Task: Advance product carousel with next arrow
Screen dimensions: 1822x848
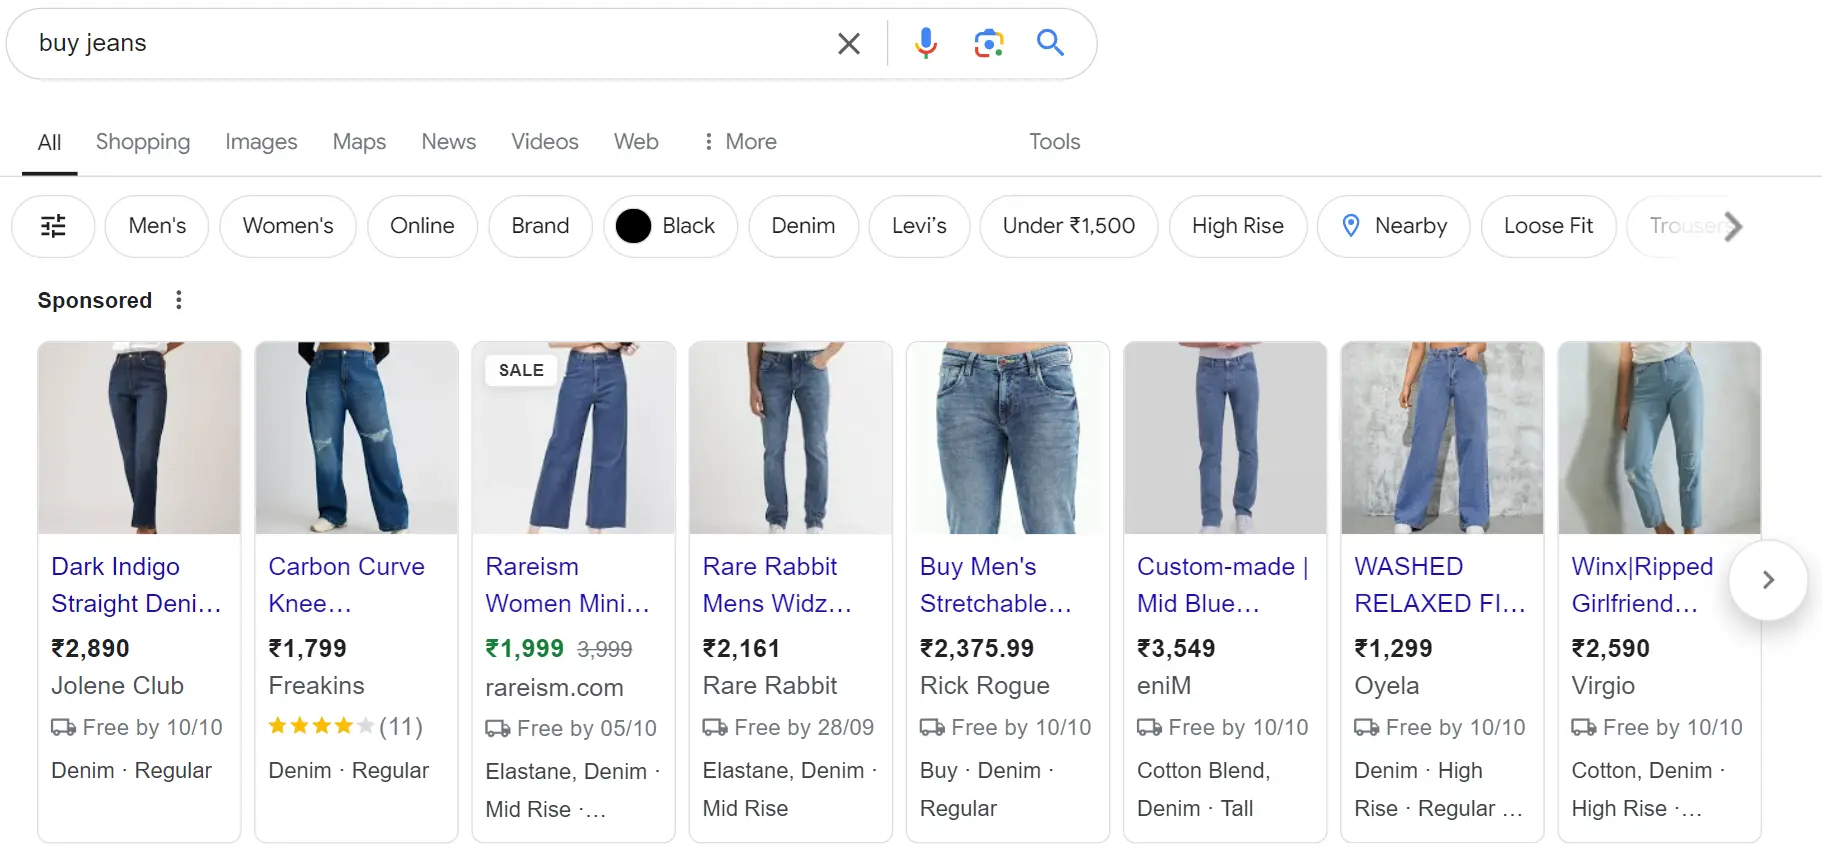Action: 1768,580
